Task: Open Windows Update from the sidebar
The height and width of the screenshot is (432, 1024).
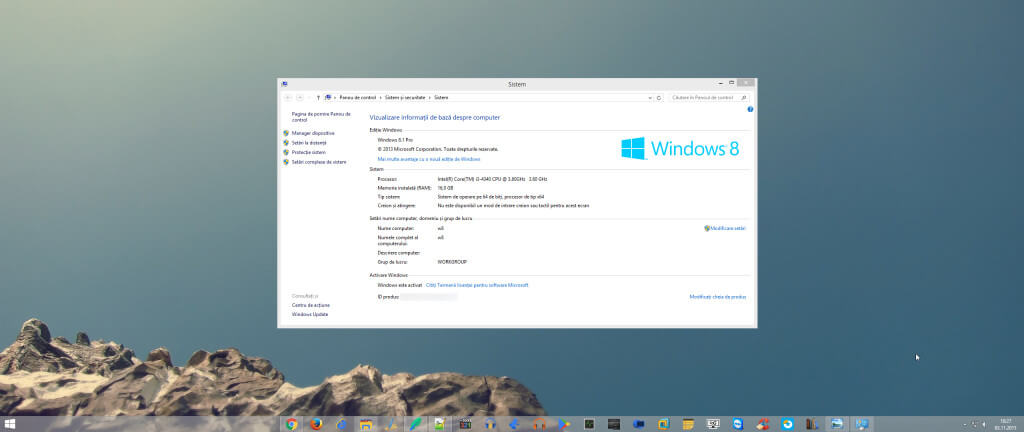Action: click(x=310, y=314)
